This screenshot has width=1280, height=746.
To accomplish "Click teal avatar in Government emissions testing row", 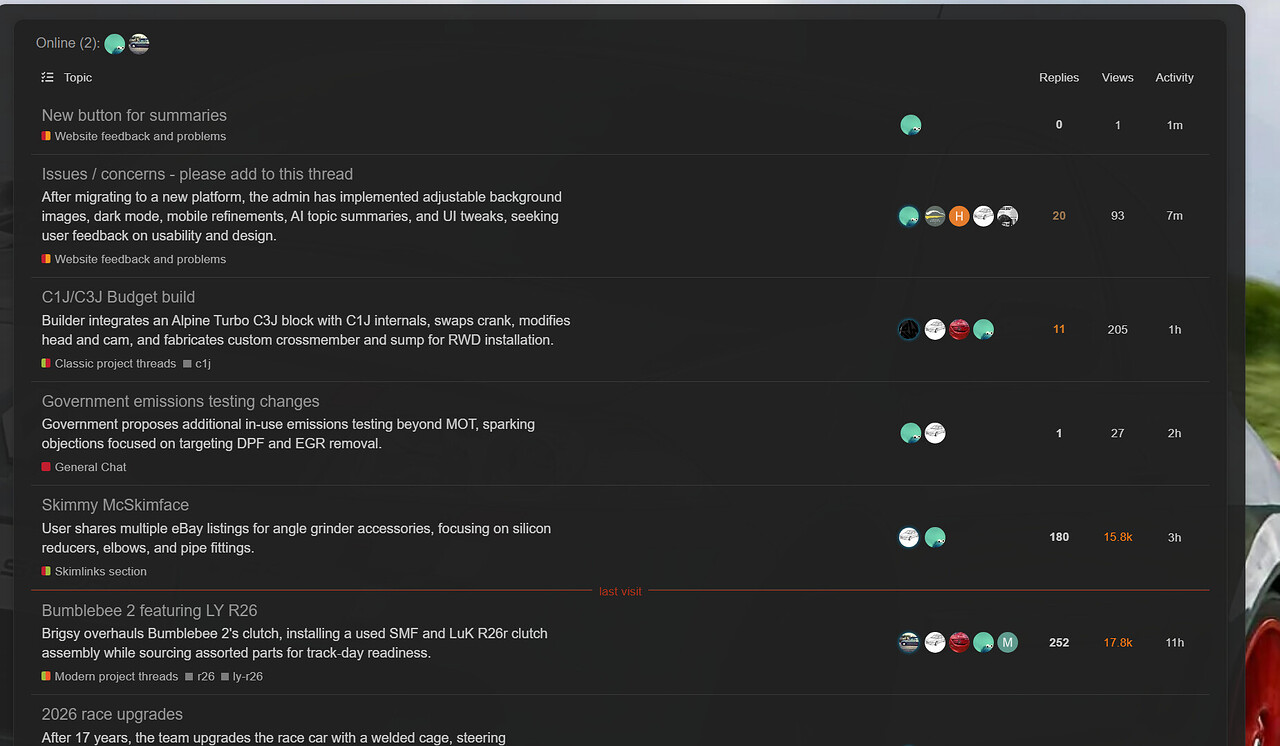I will coord(910,433).
